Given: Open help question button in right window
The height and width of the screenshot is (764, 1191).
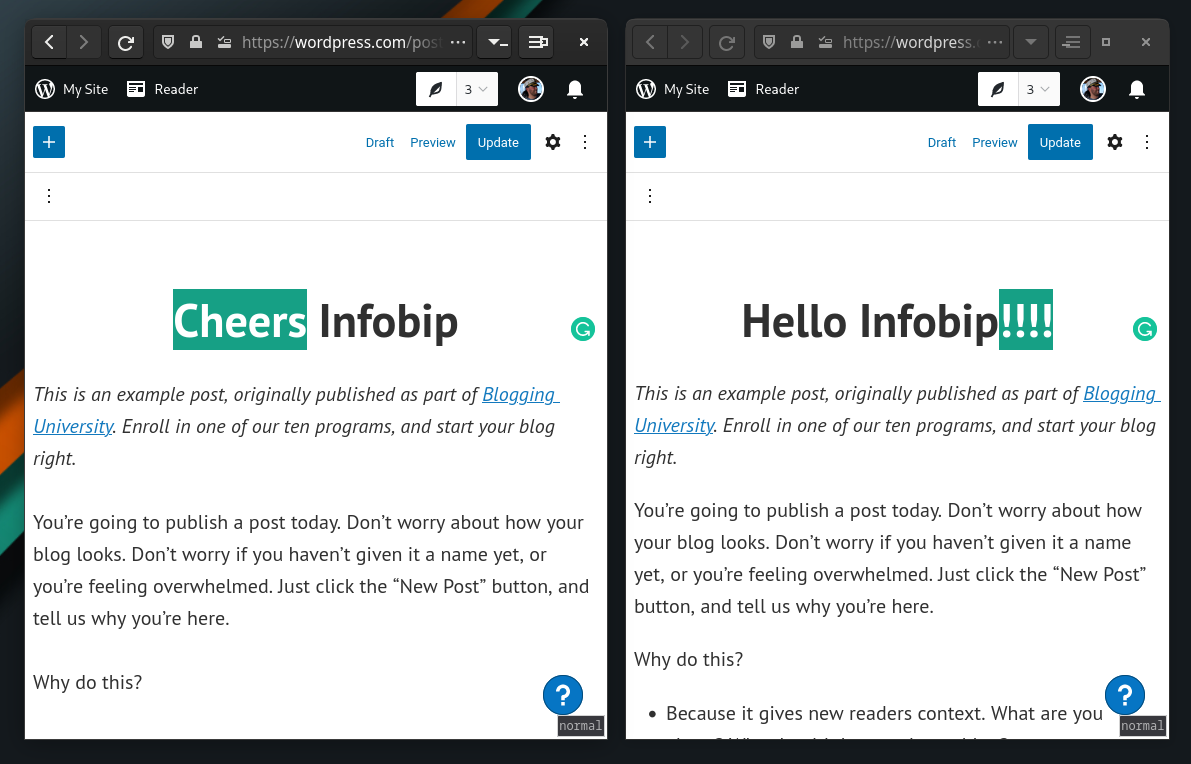Looking at the screenshot, I should coord(1125,695).
